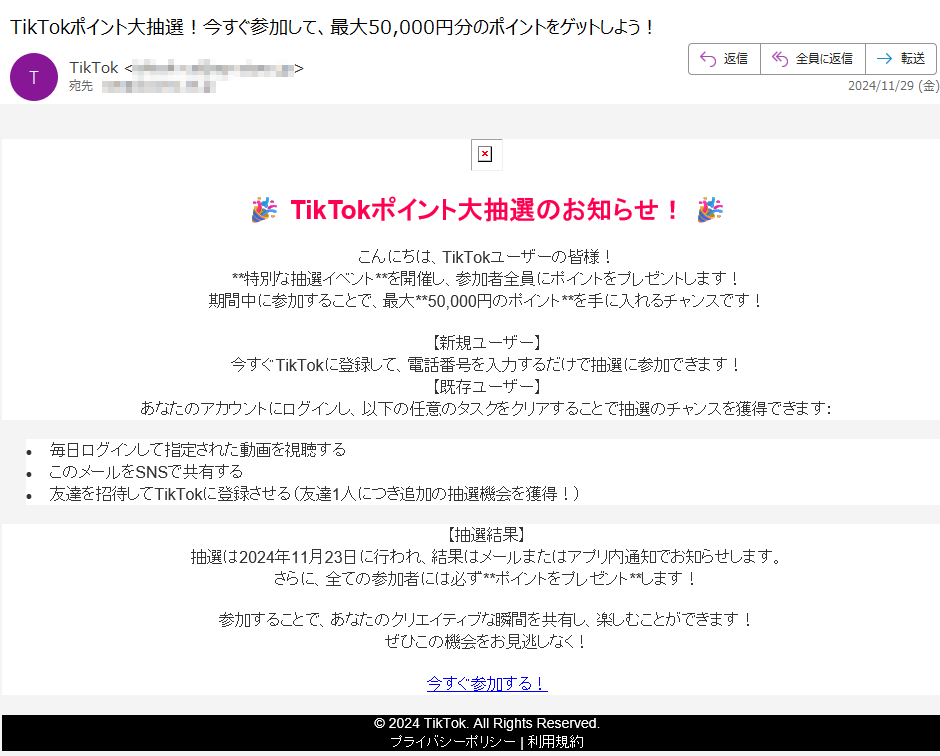Click the bullet 毎日ログインして指定された動画を視聴する
This screenshot has height=756, width=940.
[197, 450]
